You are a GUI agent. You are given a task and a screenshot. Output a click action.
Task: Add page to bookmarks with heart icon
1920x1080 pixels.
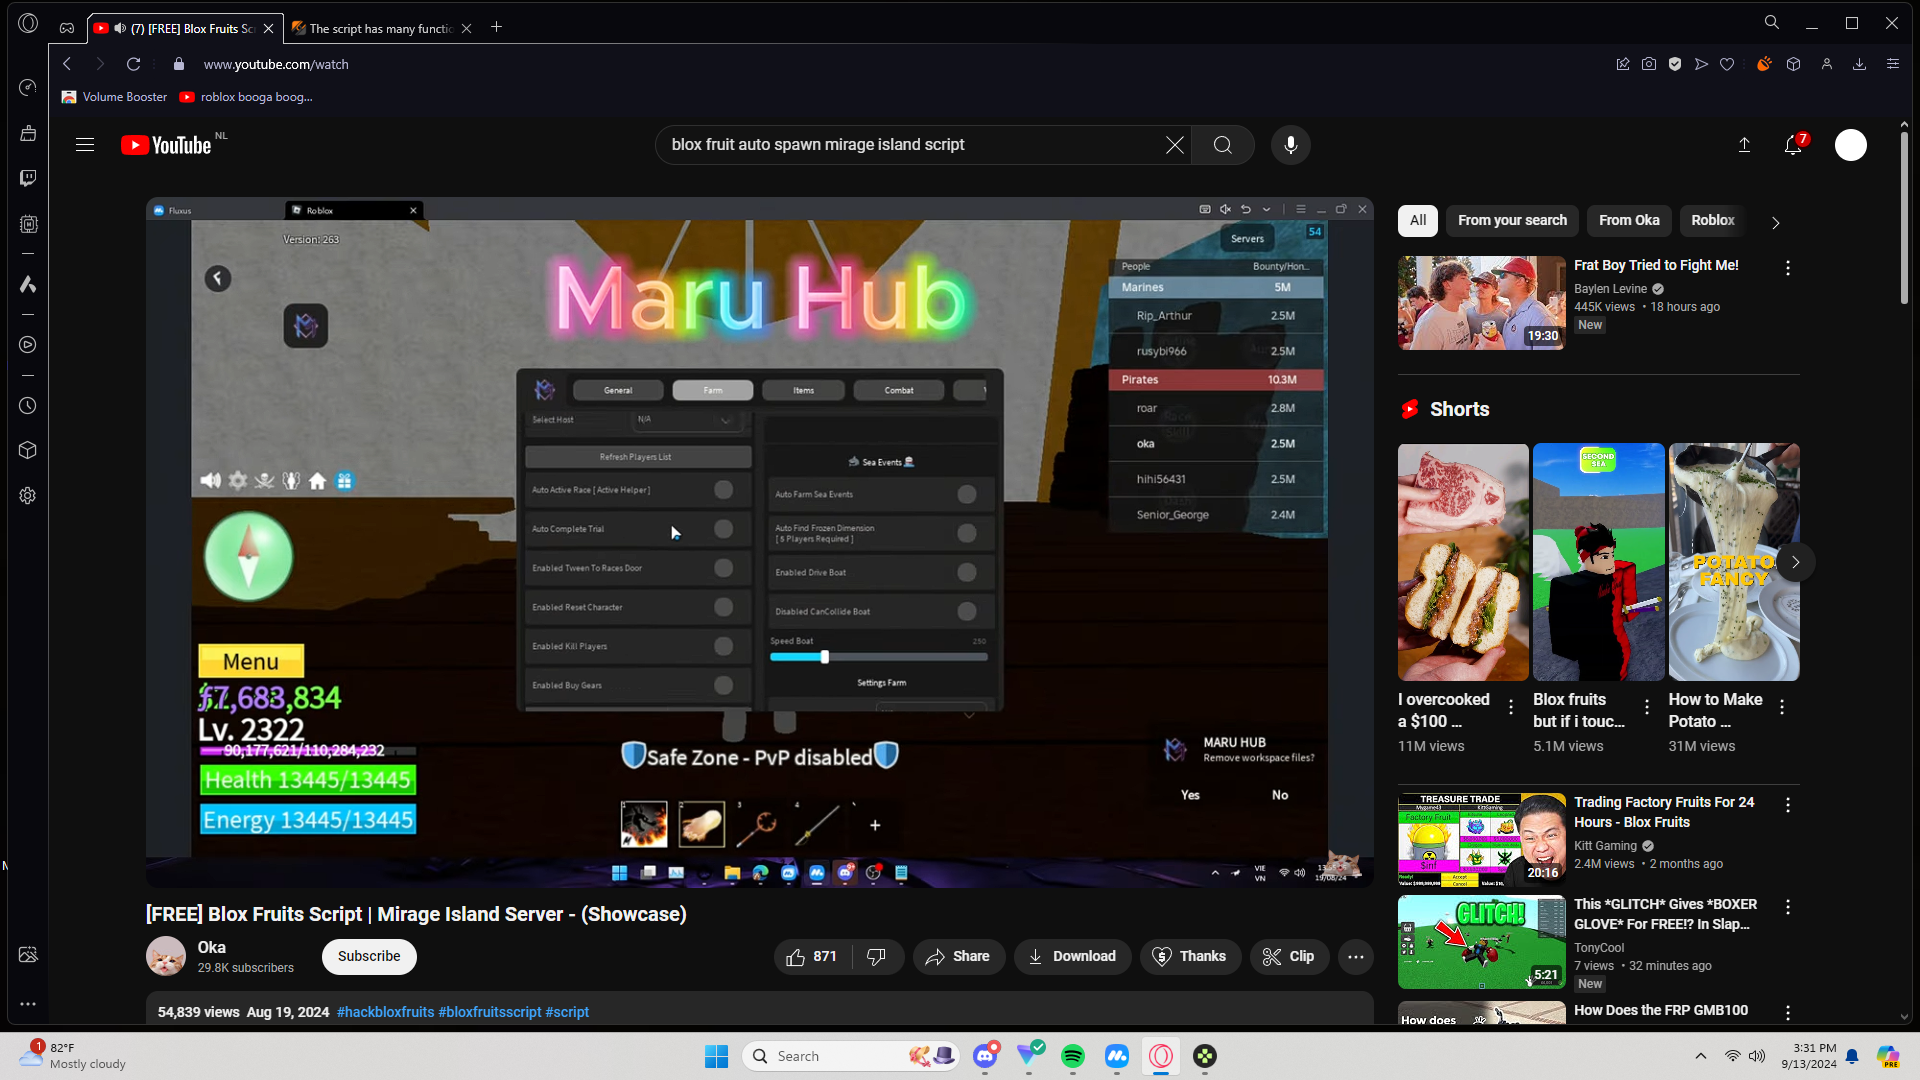[1727, 64]
